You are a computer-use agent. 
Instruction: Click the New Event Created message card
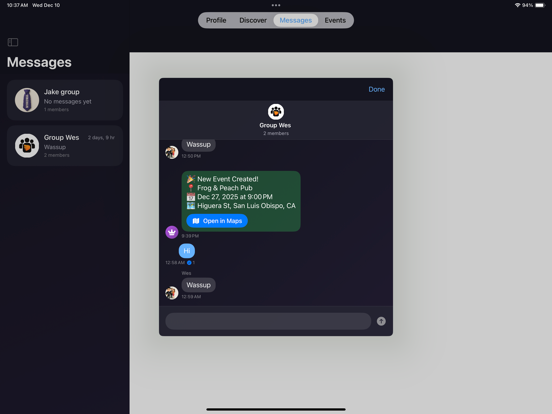point(241,201)
